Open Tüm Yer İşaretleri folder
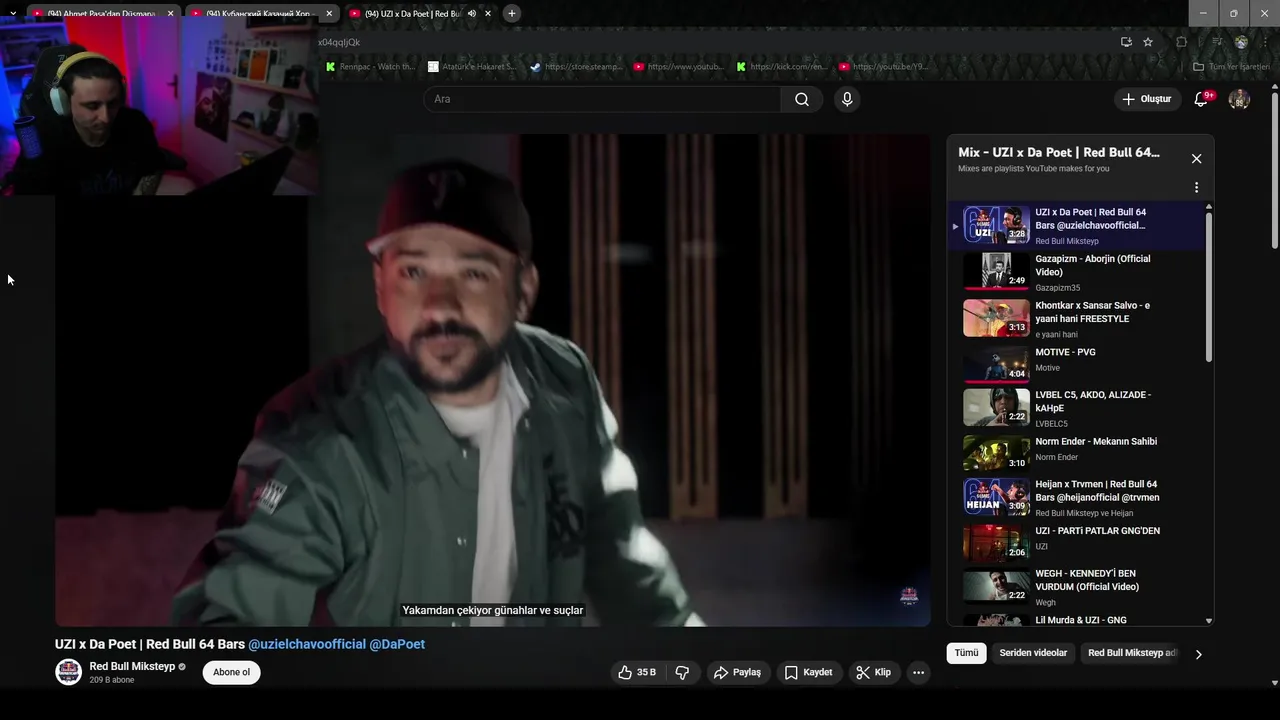This screenshot has height=720, width=1280. 1232,67
